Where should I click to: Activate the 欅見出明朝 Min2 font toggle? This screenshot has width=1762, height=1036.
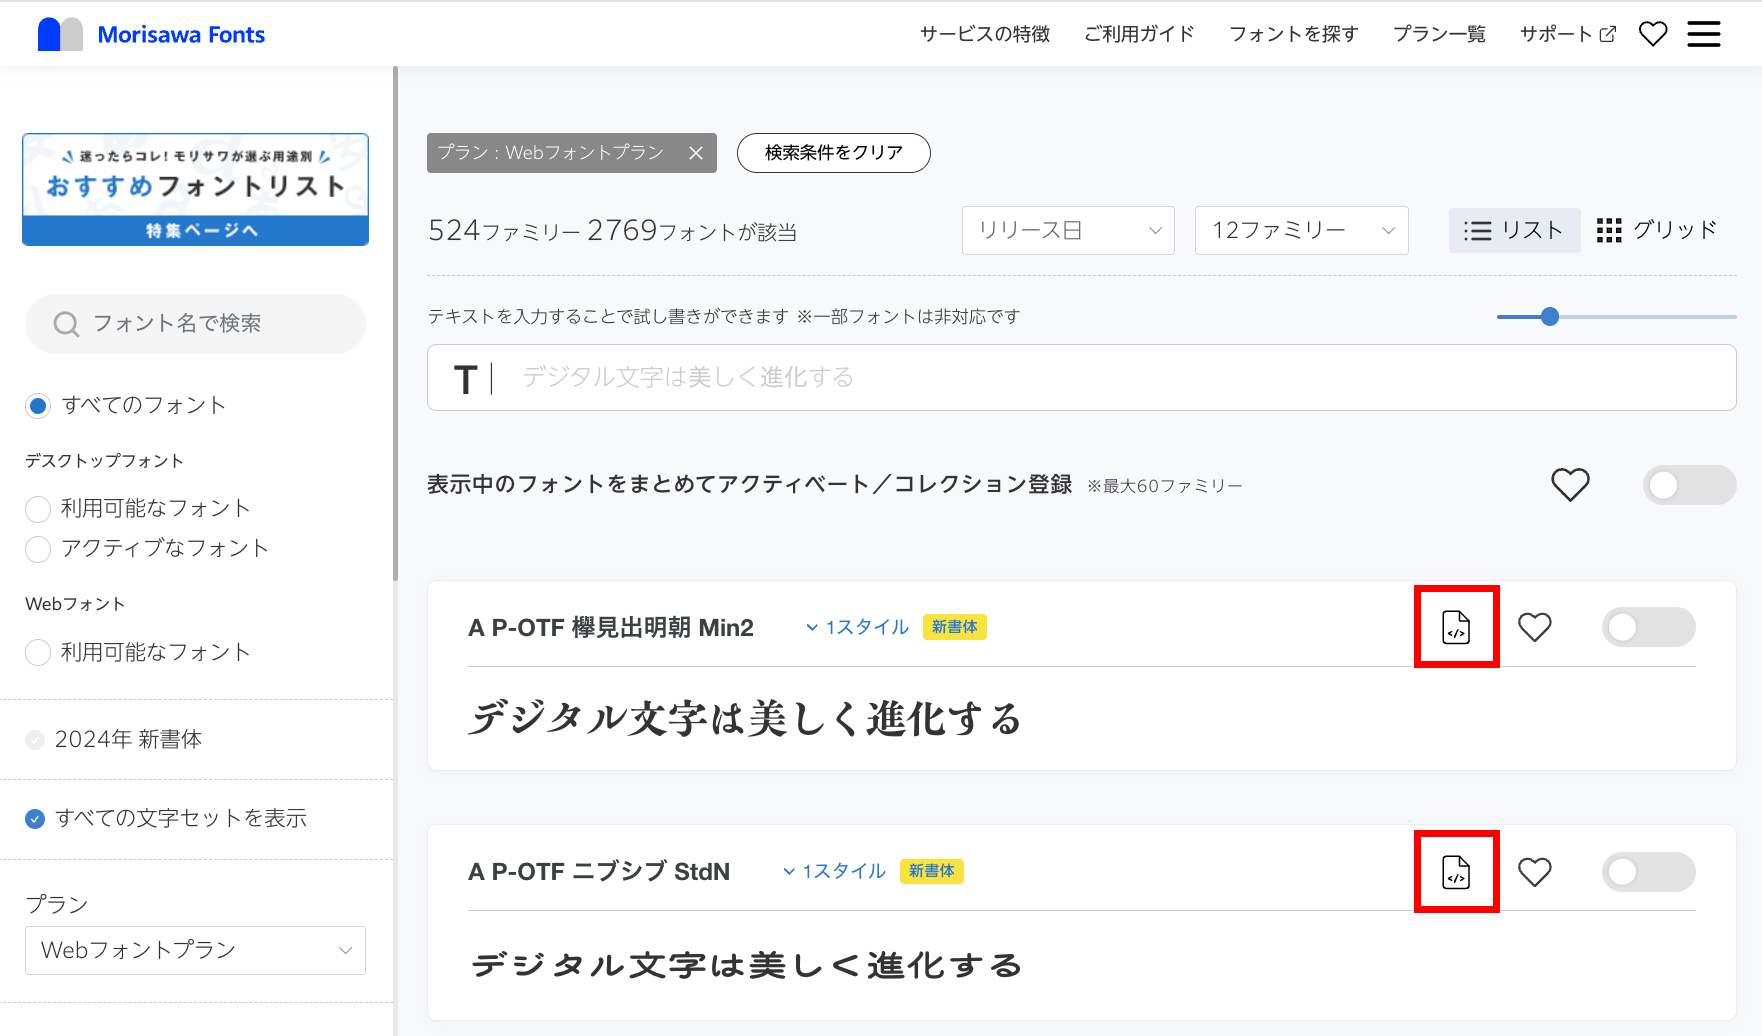1648,627
